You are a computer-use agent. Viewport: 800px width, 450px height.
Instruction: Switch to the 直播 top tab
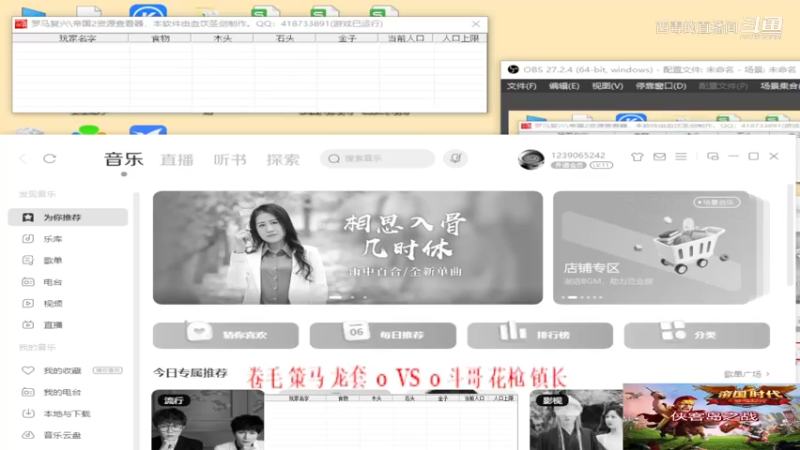pos(177,159)
